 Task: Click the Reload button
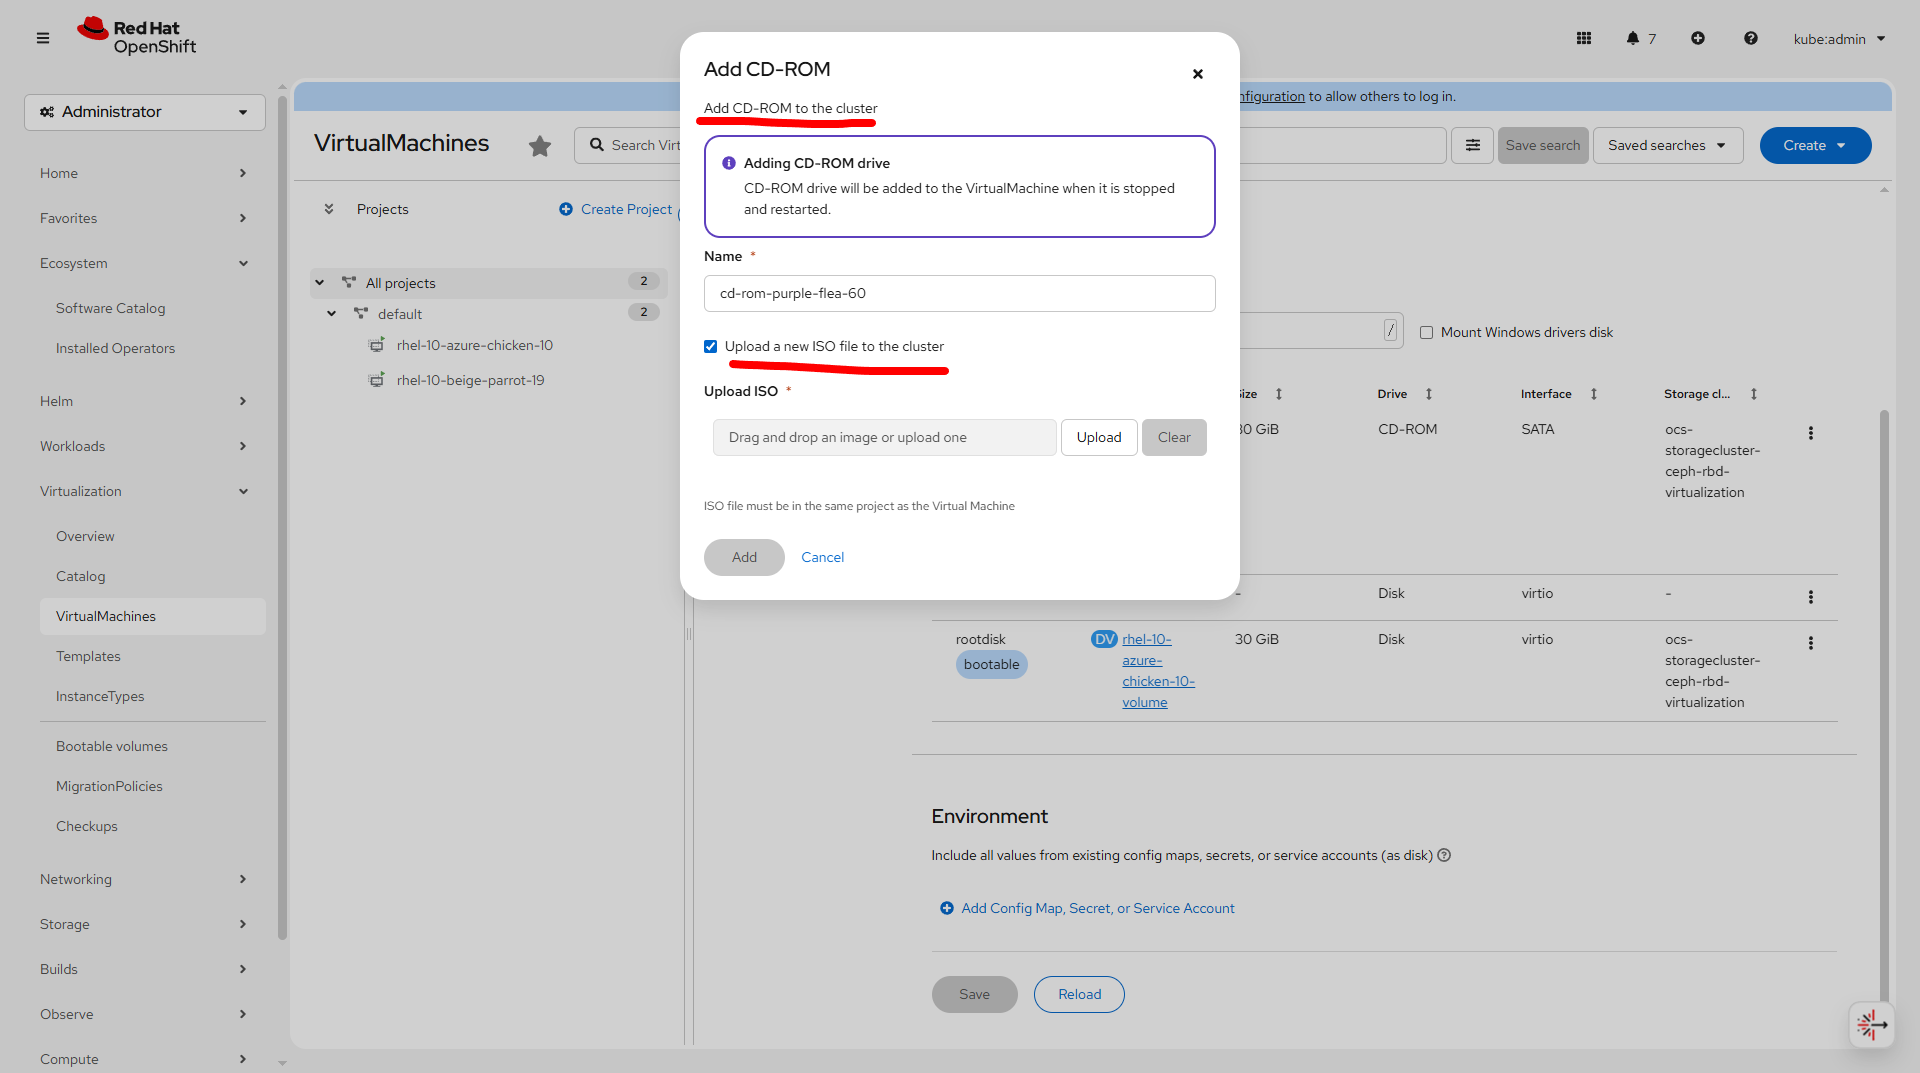(1079, 995)
